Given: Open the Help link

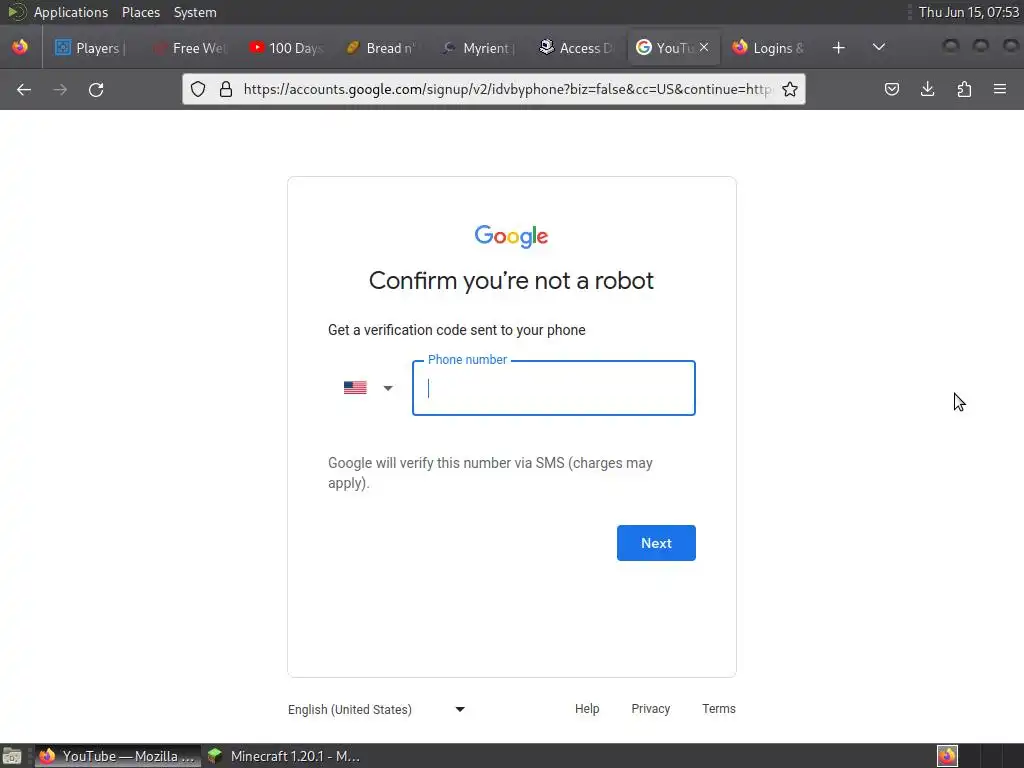Looking at the screenshot, I should coord(587,709).
